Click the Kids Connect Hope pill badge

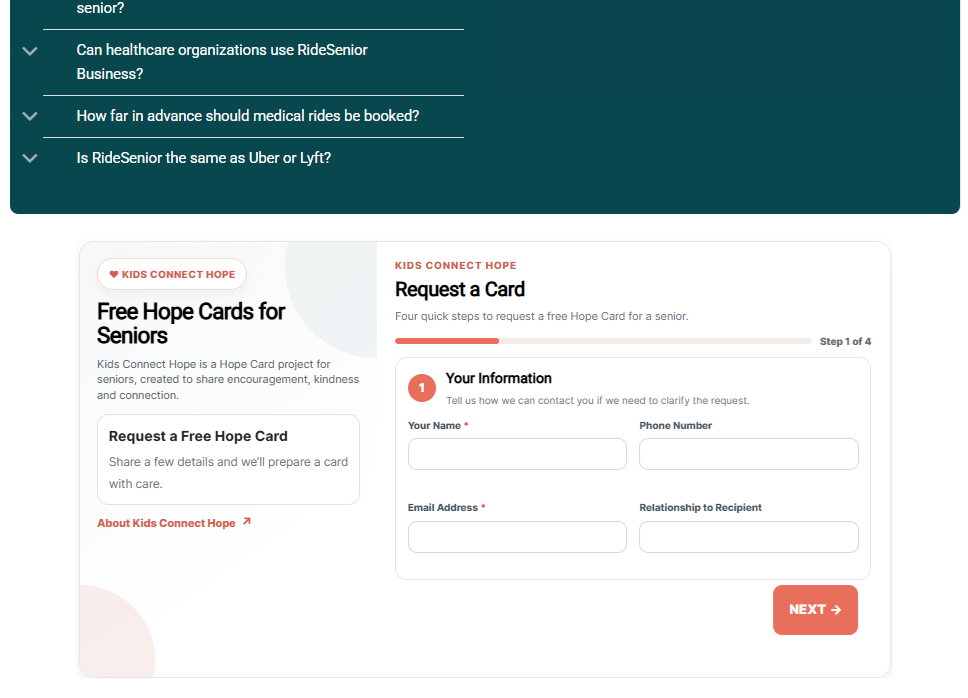(172, 274)
